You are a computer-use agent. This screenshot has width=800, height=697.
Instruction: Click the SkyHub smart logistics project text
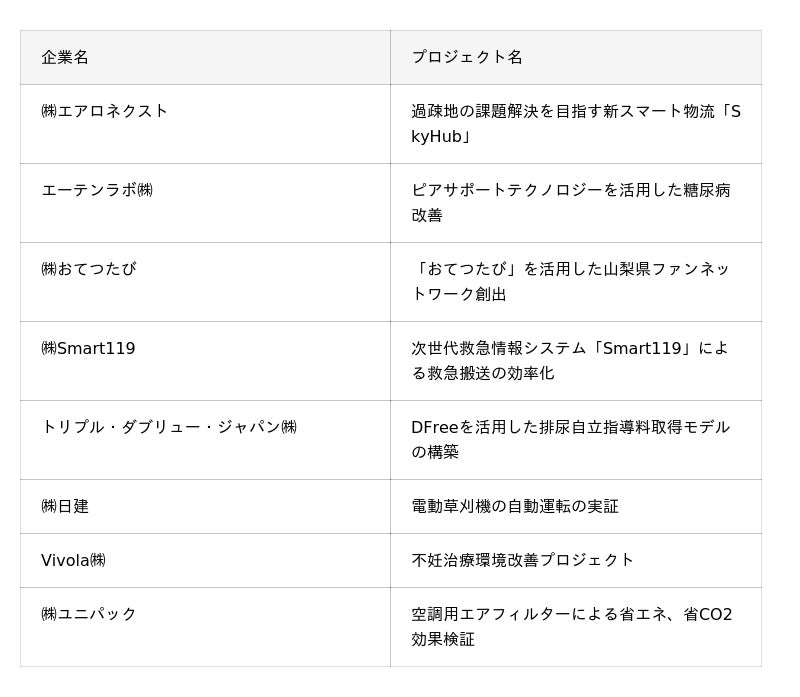[x=575, y=124]
